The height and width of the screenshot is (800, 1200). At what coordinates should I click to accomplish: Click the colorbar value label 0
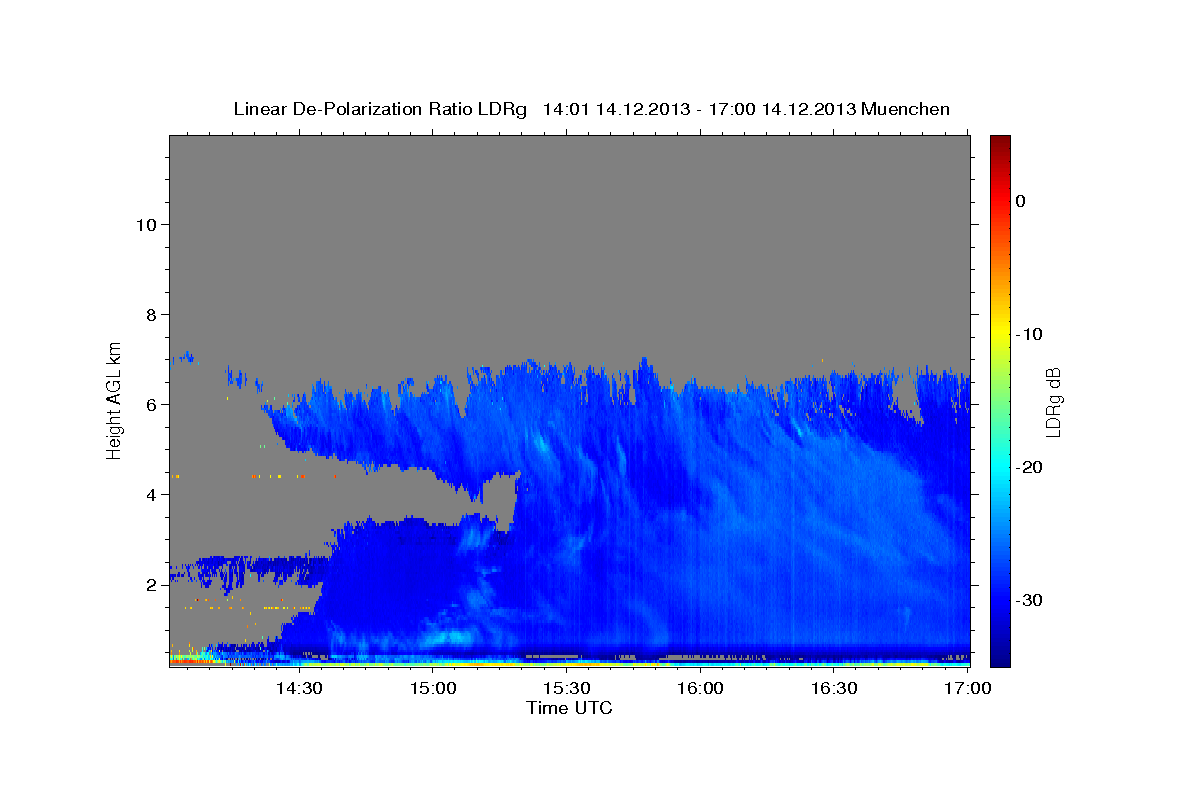(x=1021, y=201)
